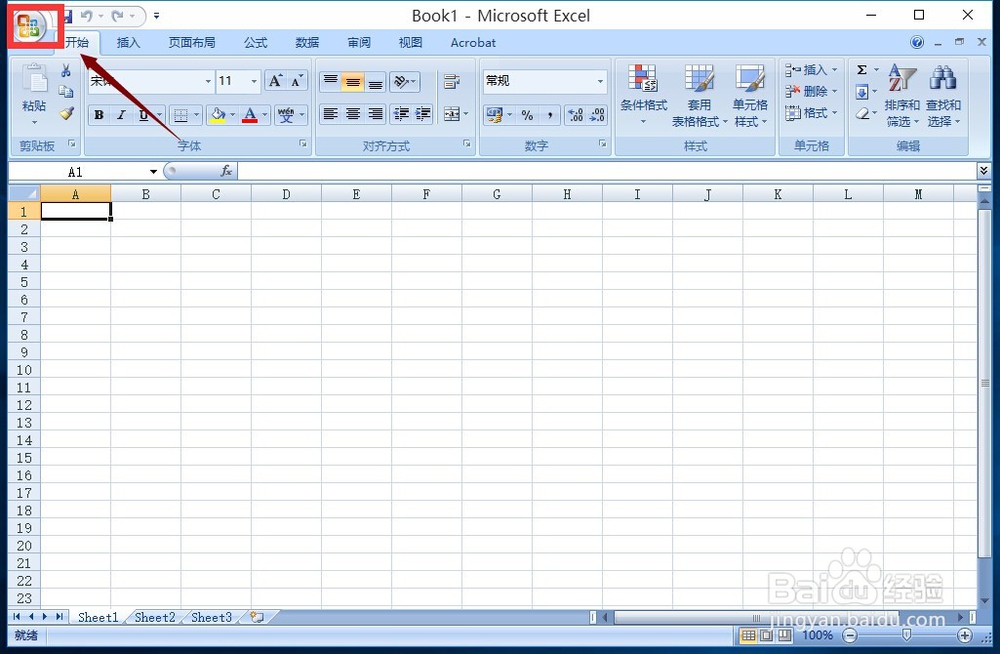Click the Clear eraser icon

coord(862,114)
